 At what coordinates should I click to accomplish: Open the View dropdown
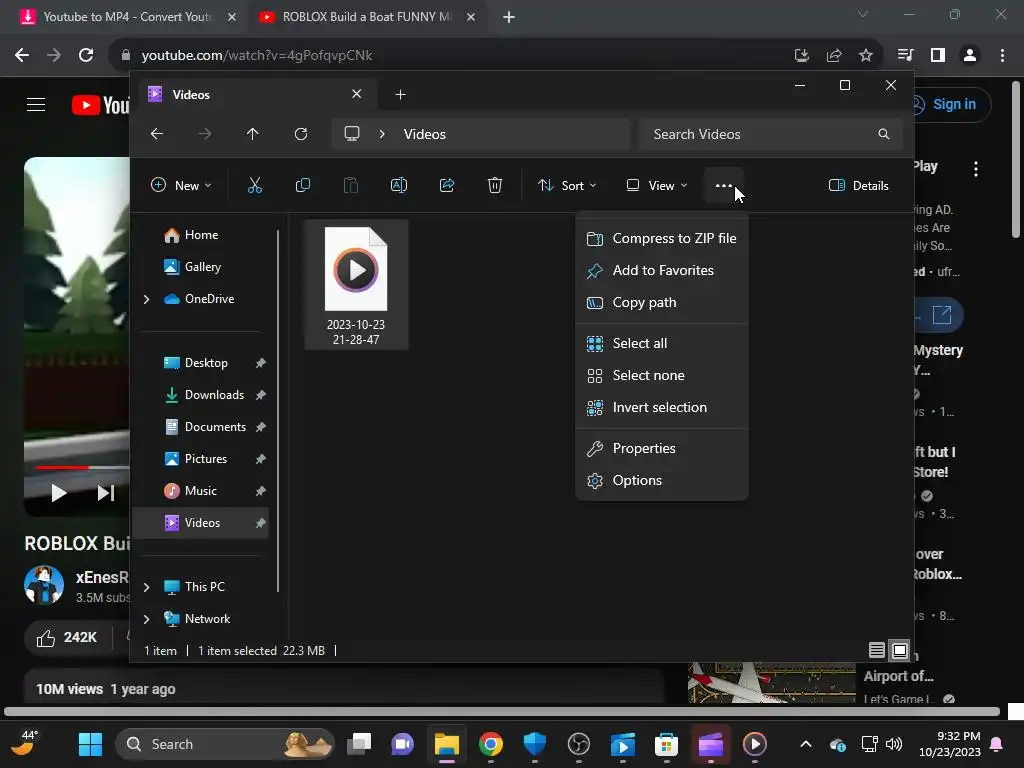click(657, 185)
